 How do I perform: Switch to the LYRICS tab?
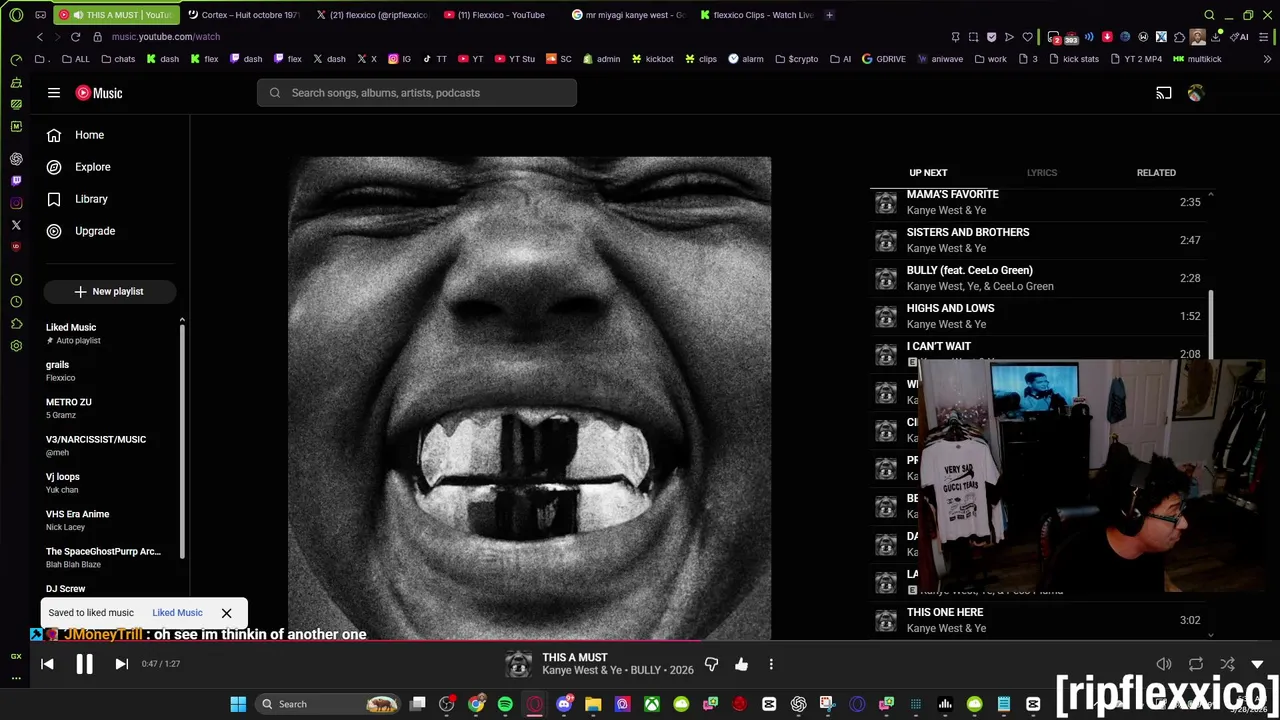pyautogui.click(x=1041, y=173)
